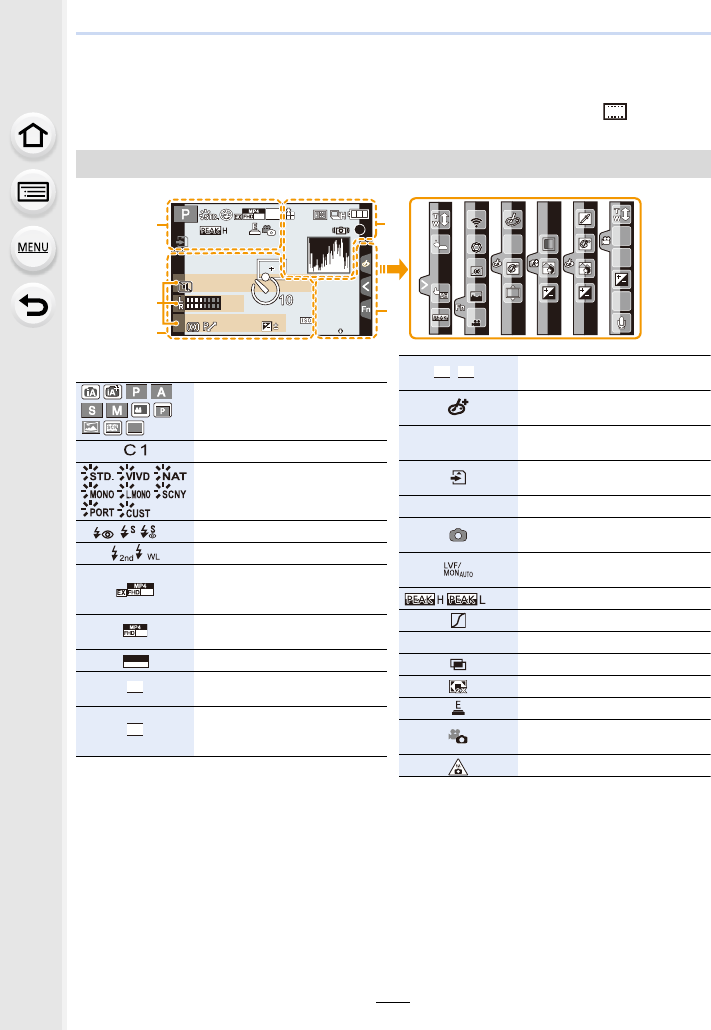Select the P Program AE mode icon
Viewport: 711px width, 1030px height.
pyautogui.click(x=136, y=392)
